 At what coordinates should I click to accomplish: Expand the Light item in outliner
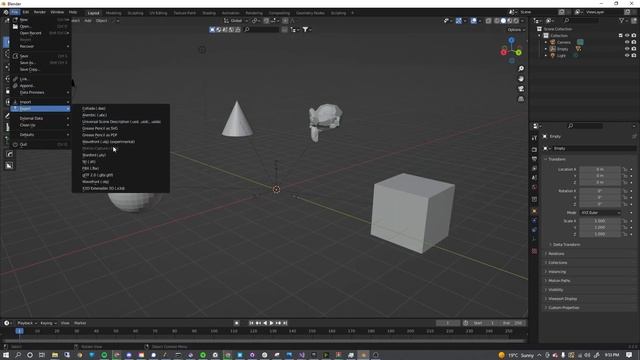(x=546, y=55)
